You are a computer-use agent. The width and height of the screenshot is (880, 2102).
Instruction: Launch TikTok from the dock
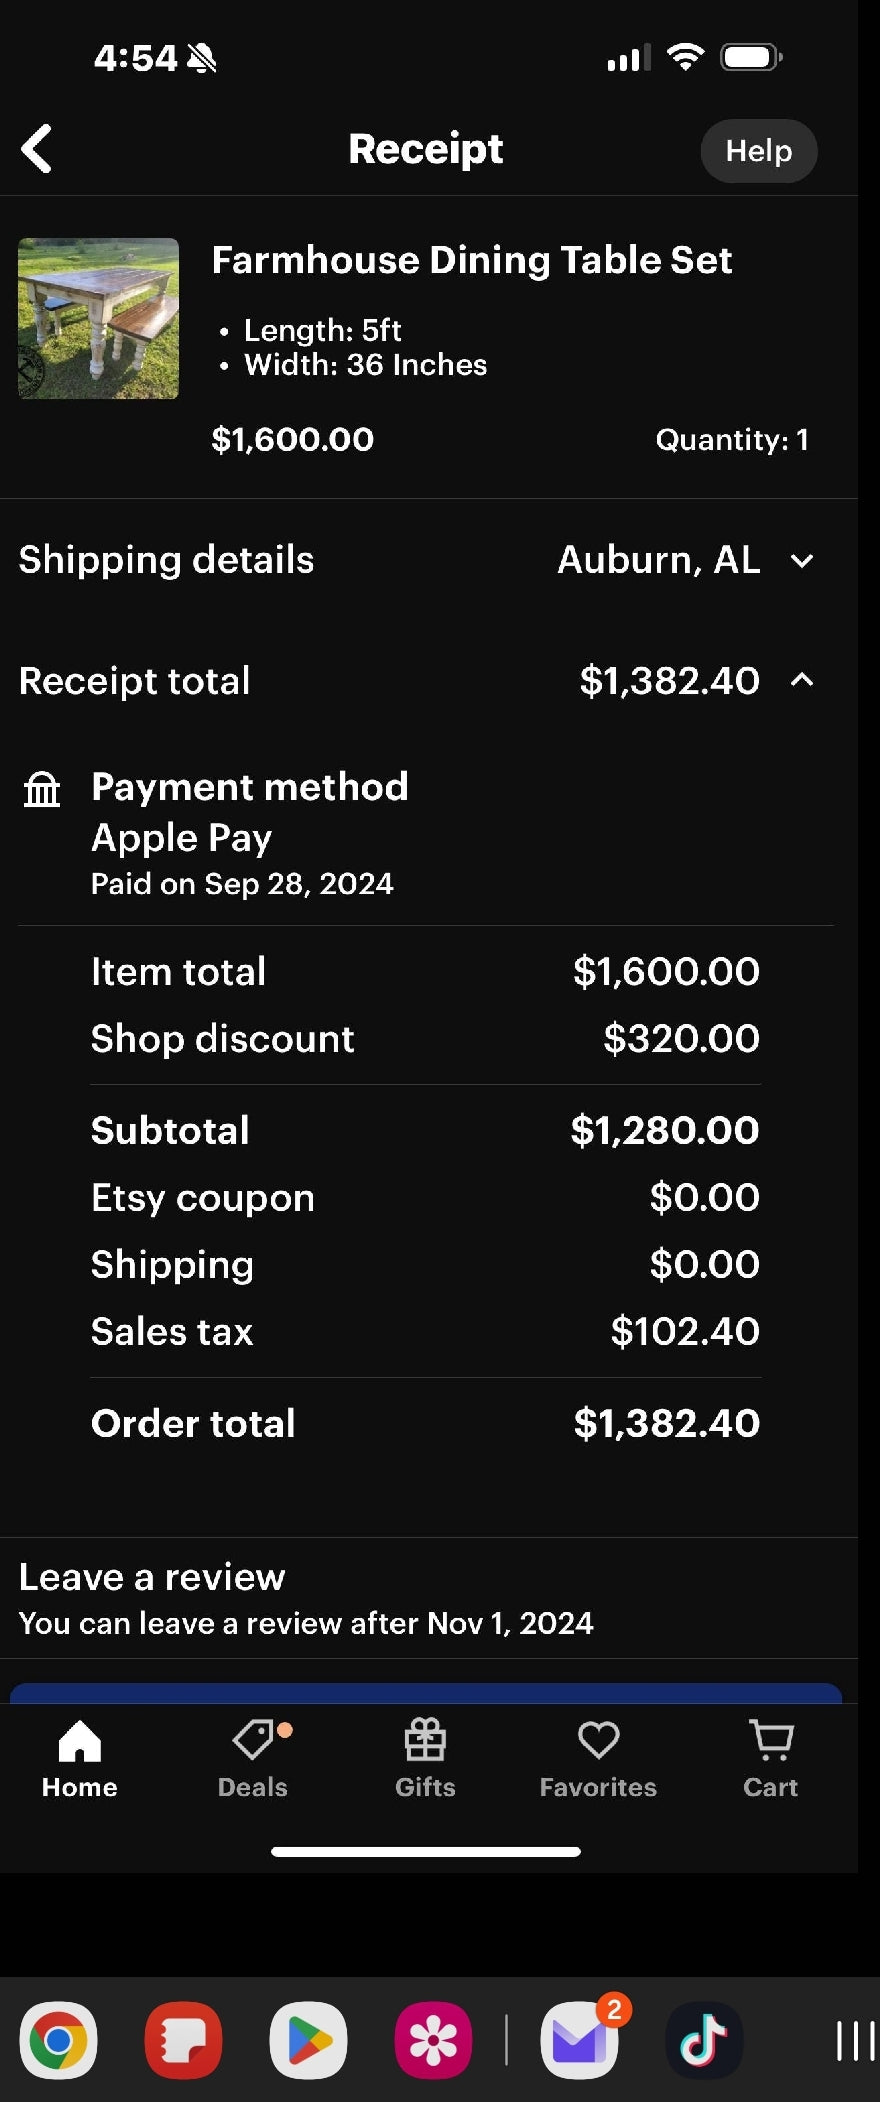click(x=704, y=2040)
